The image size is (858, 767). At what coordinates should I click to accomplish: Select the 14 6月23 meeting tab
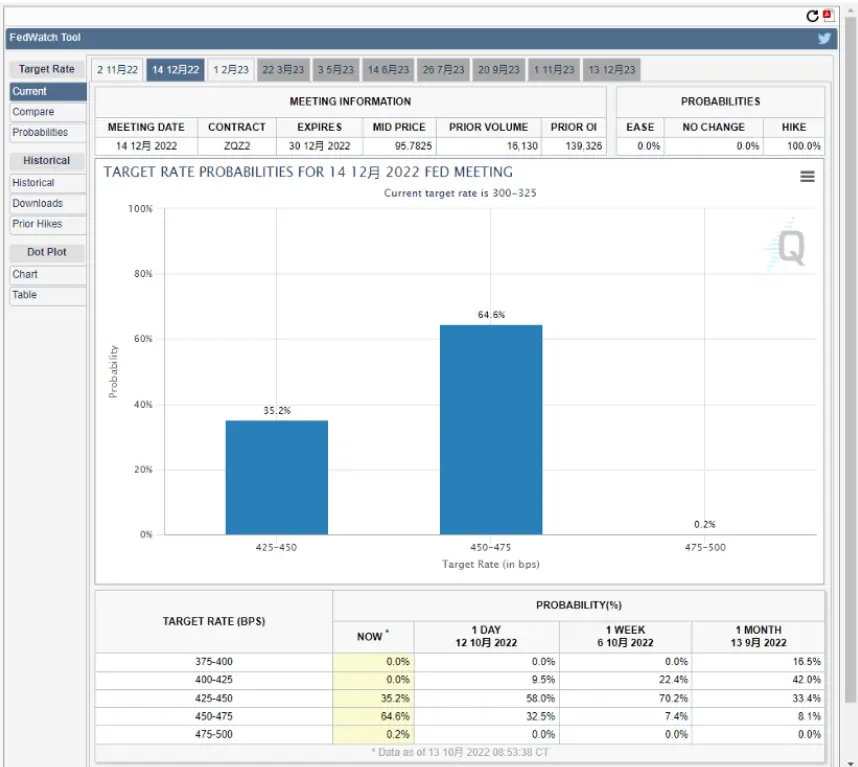(388, 69)
